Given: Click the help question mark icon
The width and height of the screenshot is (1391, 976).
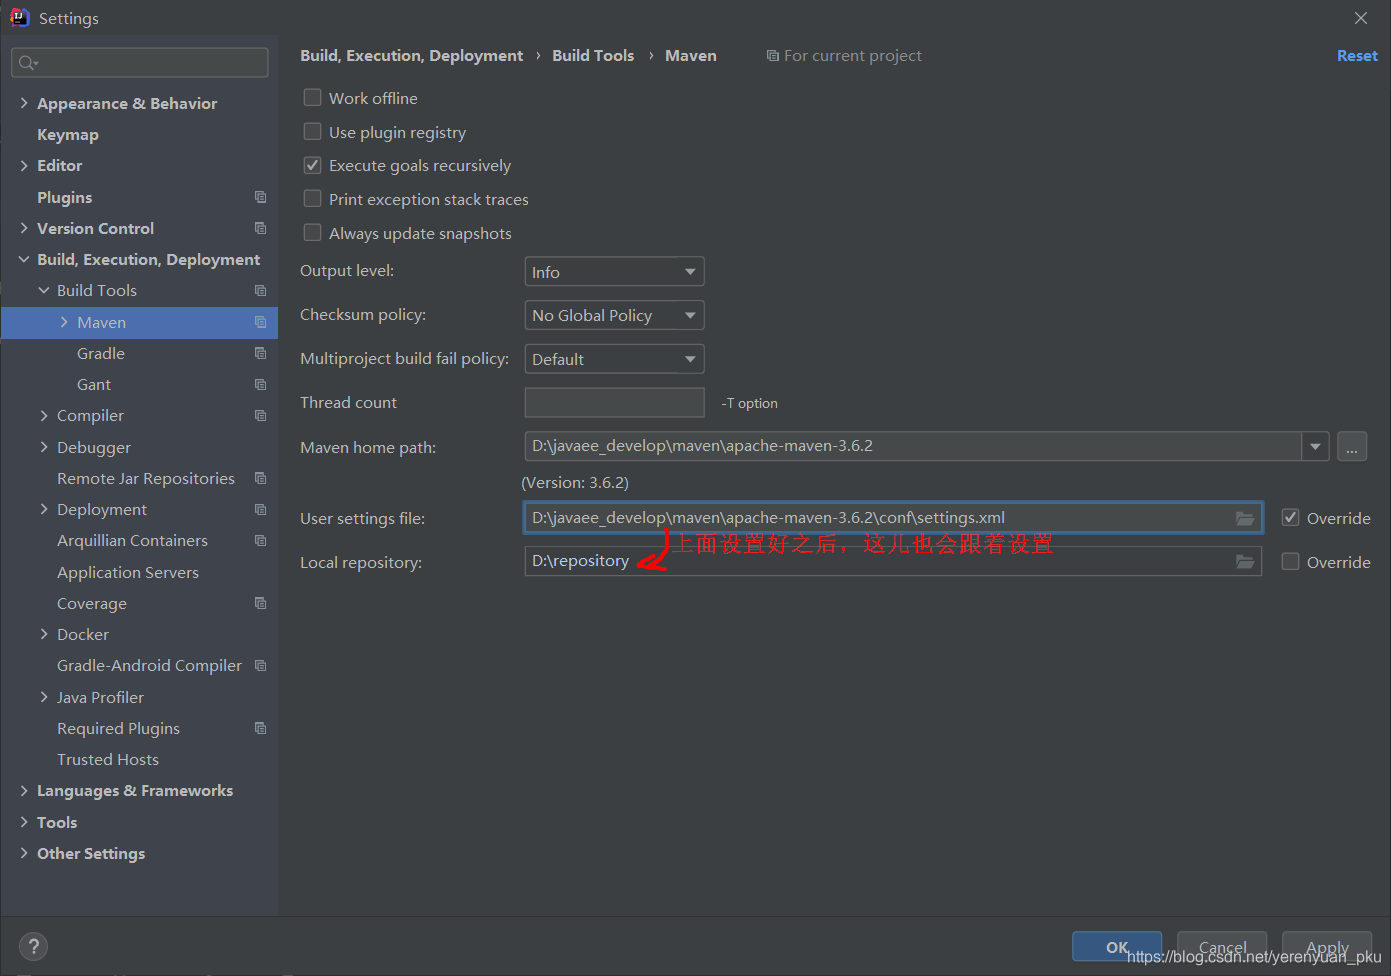Looking at the screenshot, I should (x=33, y=946).
